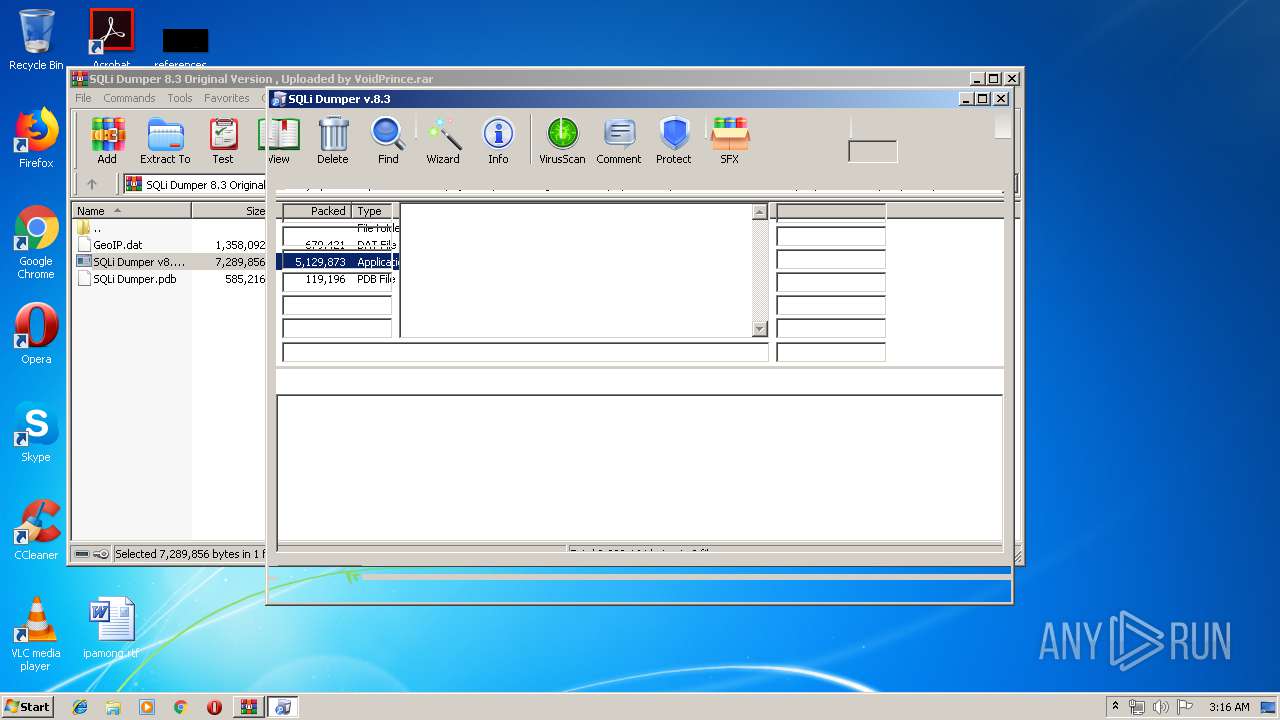
Task: Click the key icon in WinRAR status bar
Action: [x=101, y=554]
